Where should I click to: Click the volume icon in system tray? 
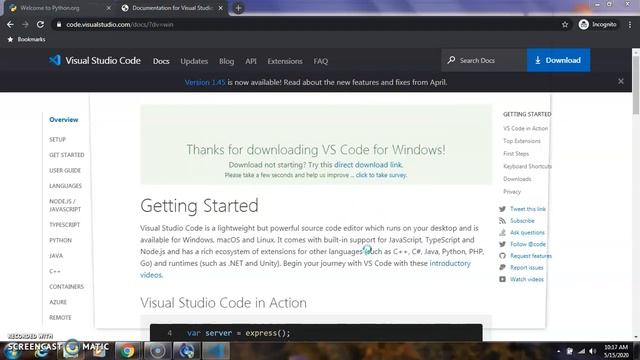593,351
